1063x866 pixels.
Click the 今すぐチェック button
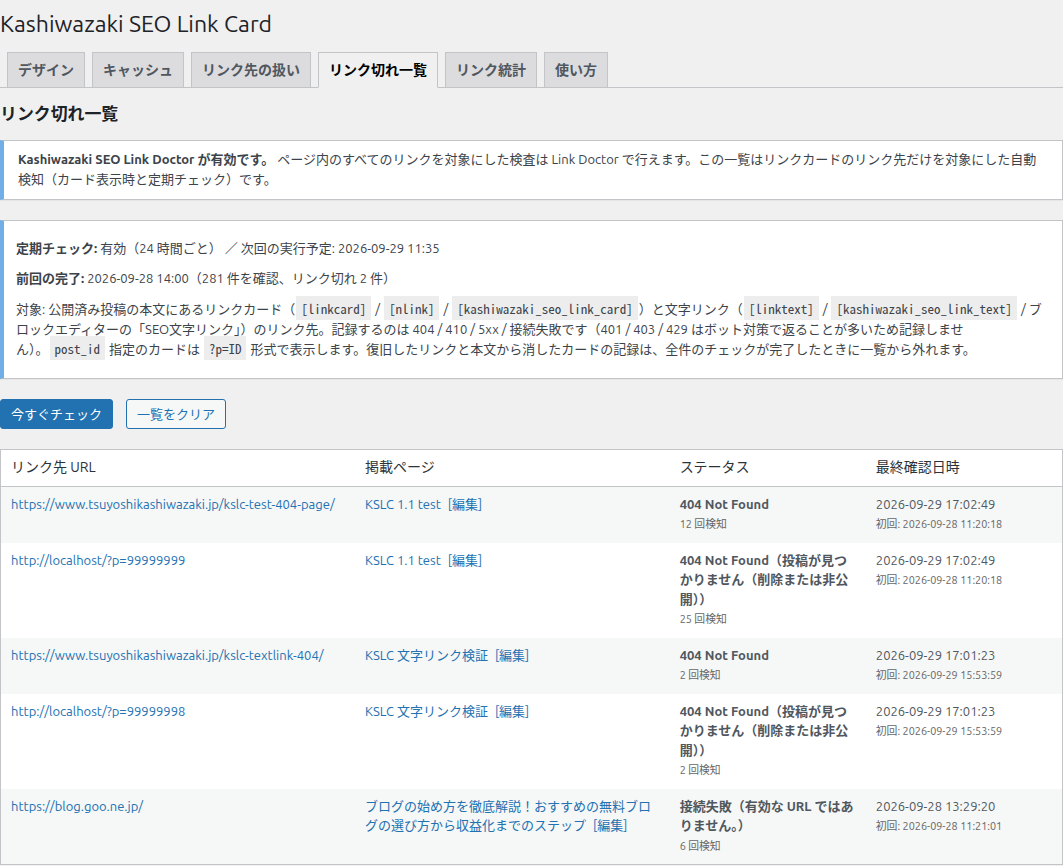pyautogui.click(x=56, y=414)
